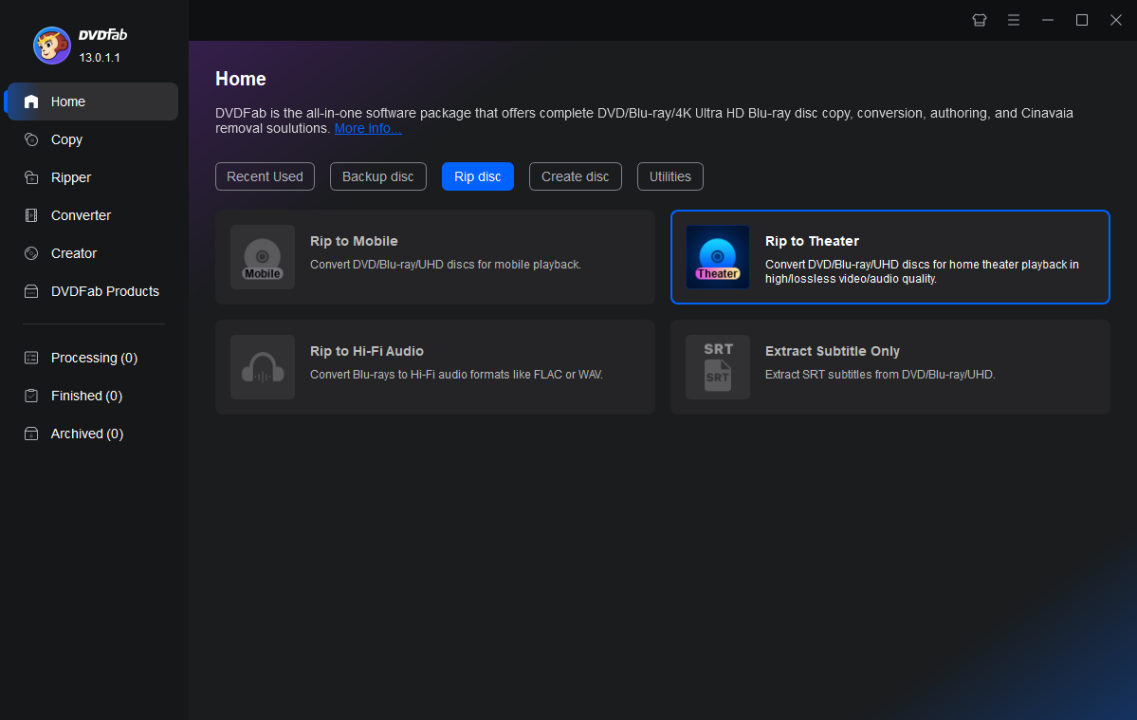Viewport: 1137px width, 720px height.
Task: Open the Creator module
Action: pos(92,253)
